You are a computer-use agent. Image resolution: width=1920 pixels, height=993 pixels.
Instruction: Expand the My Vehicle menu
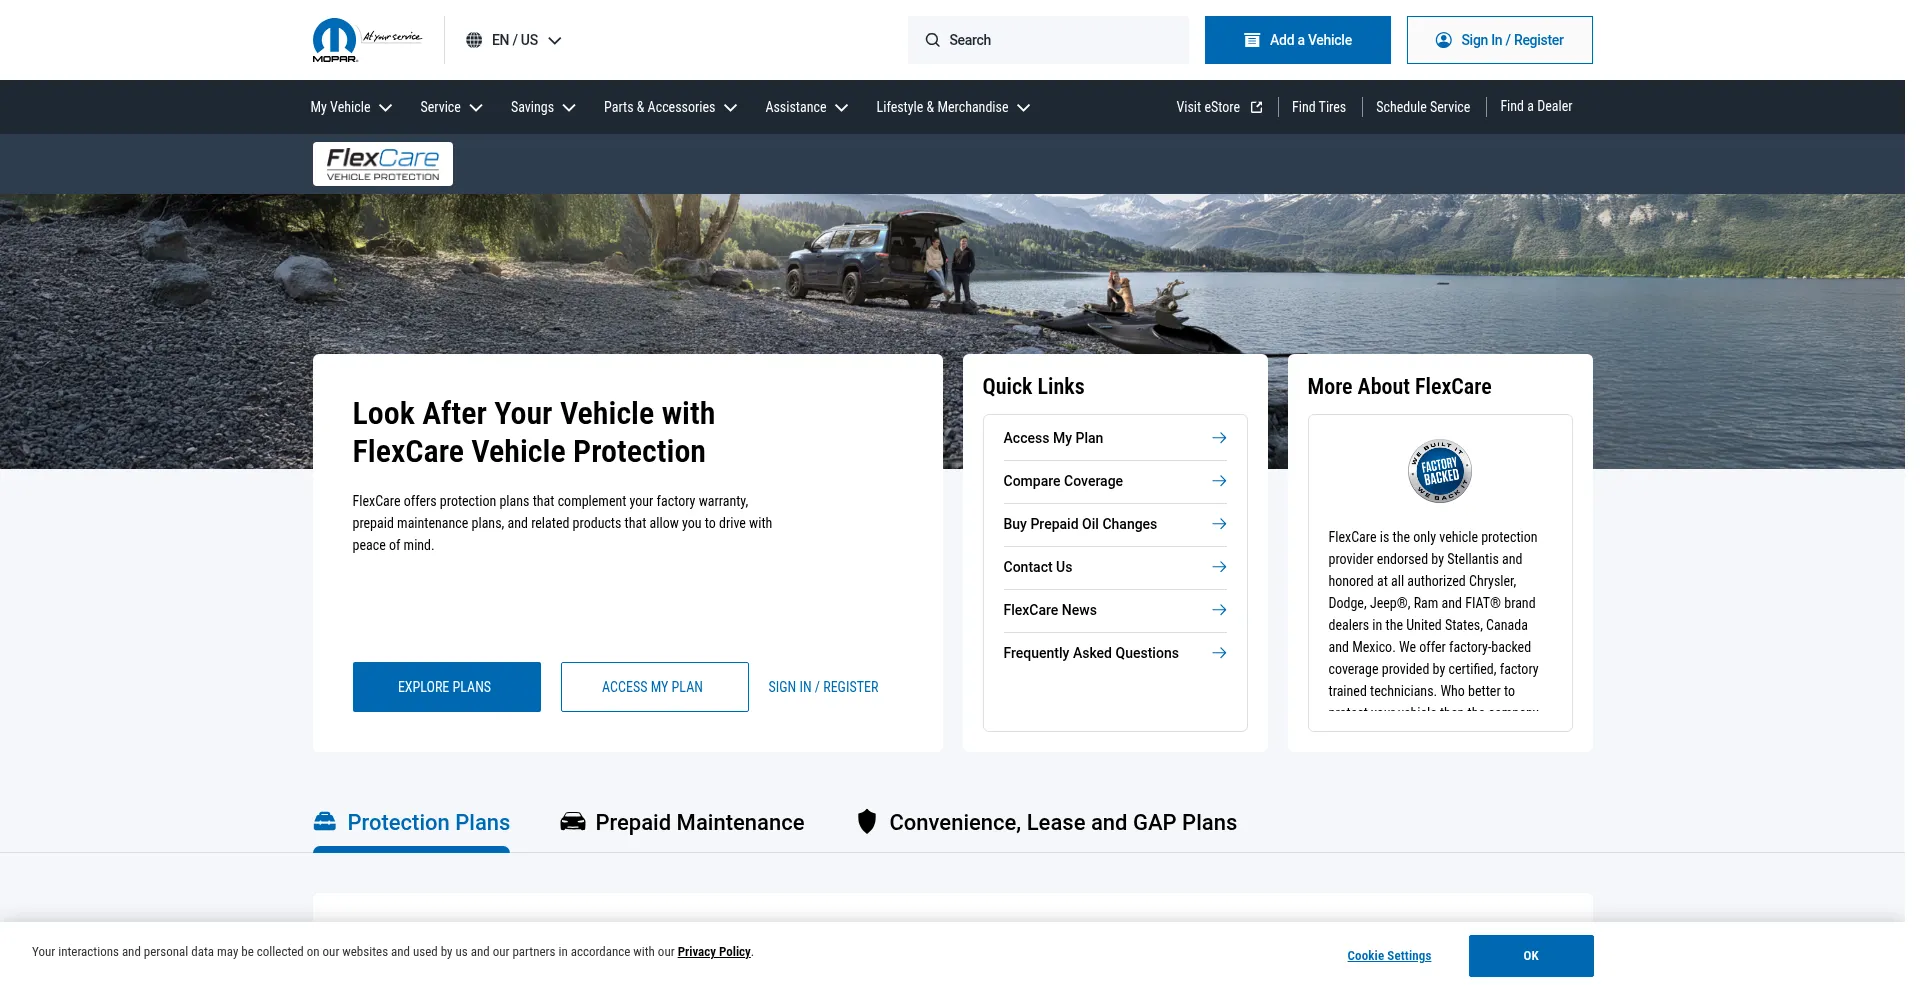pos(351,107)
